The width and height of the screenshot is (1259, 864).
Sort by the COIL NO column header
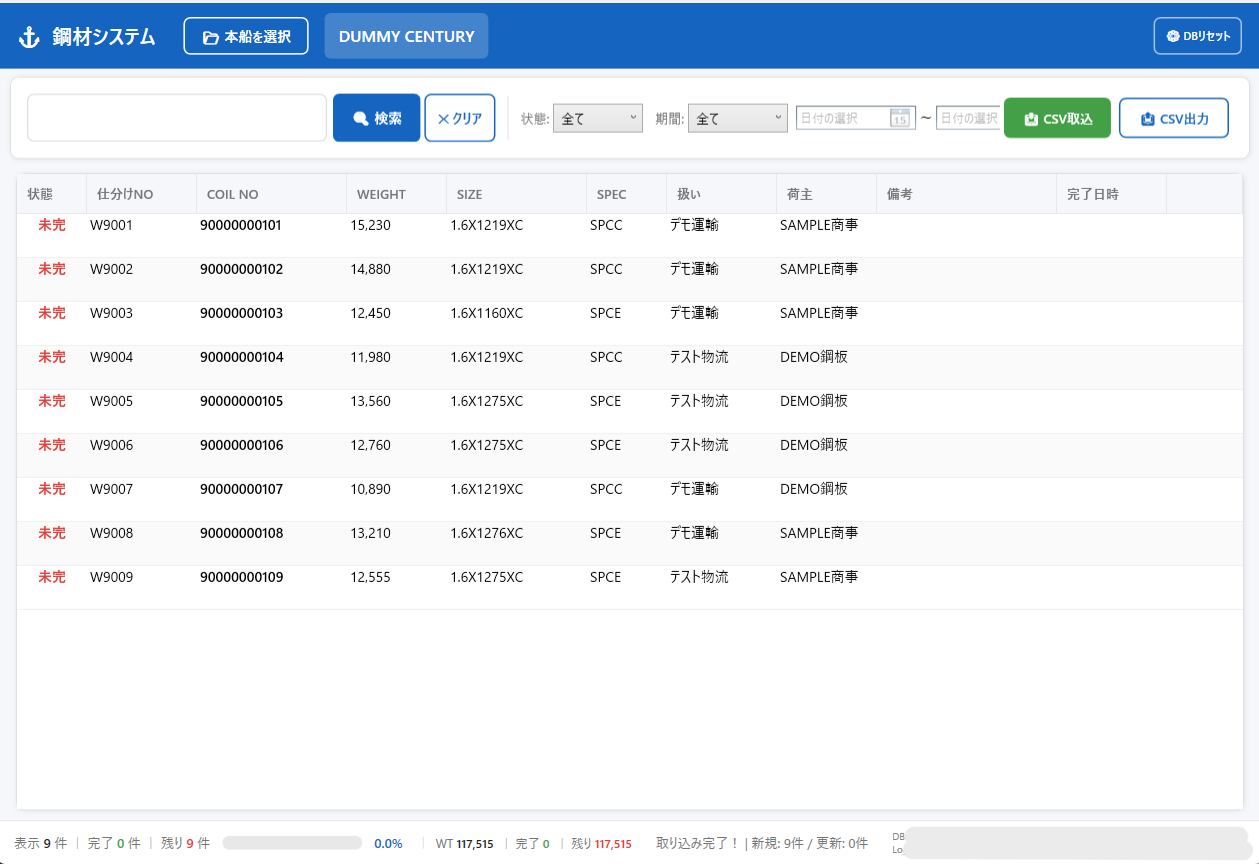point(272,194)
